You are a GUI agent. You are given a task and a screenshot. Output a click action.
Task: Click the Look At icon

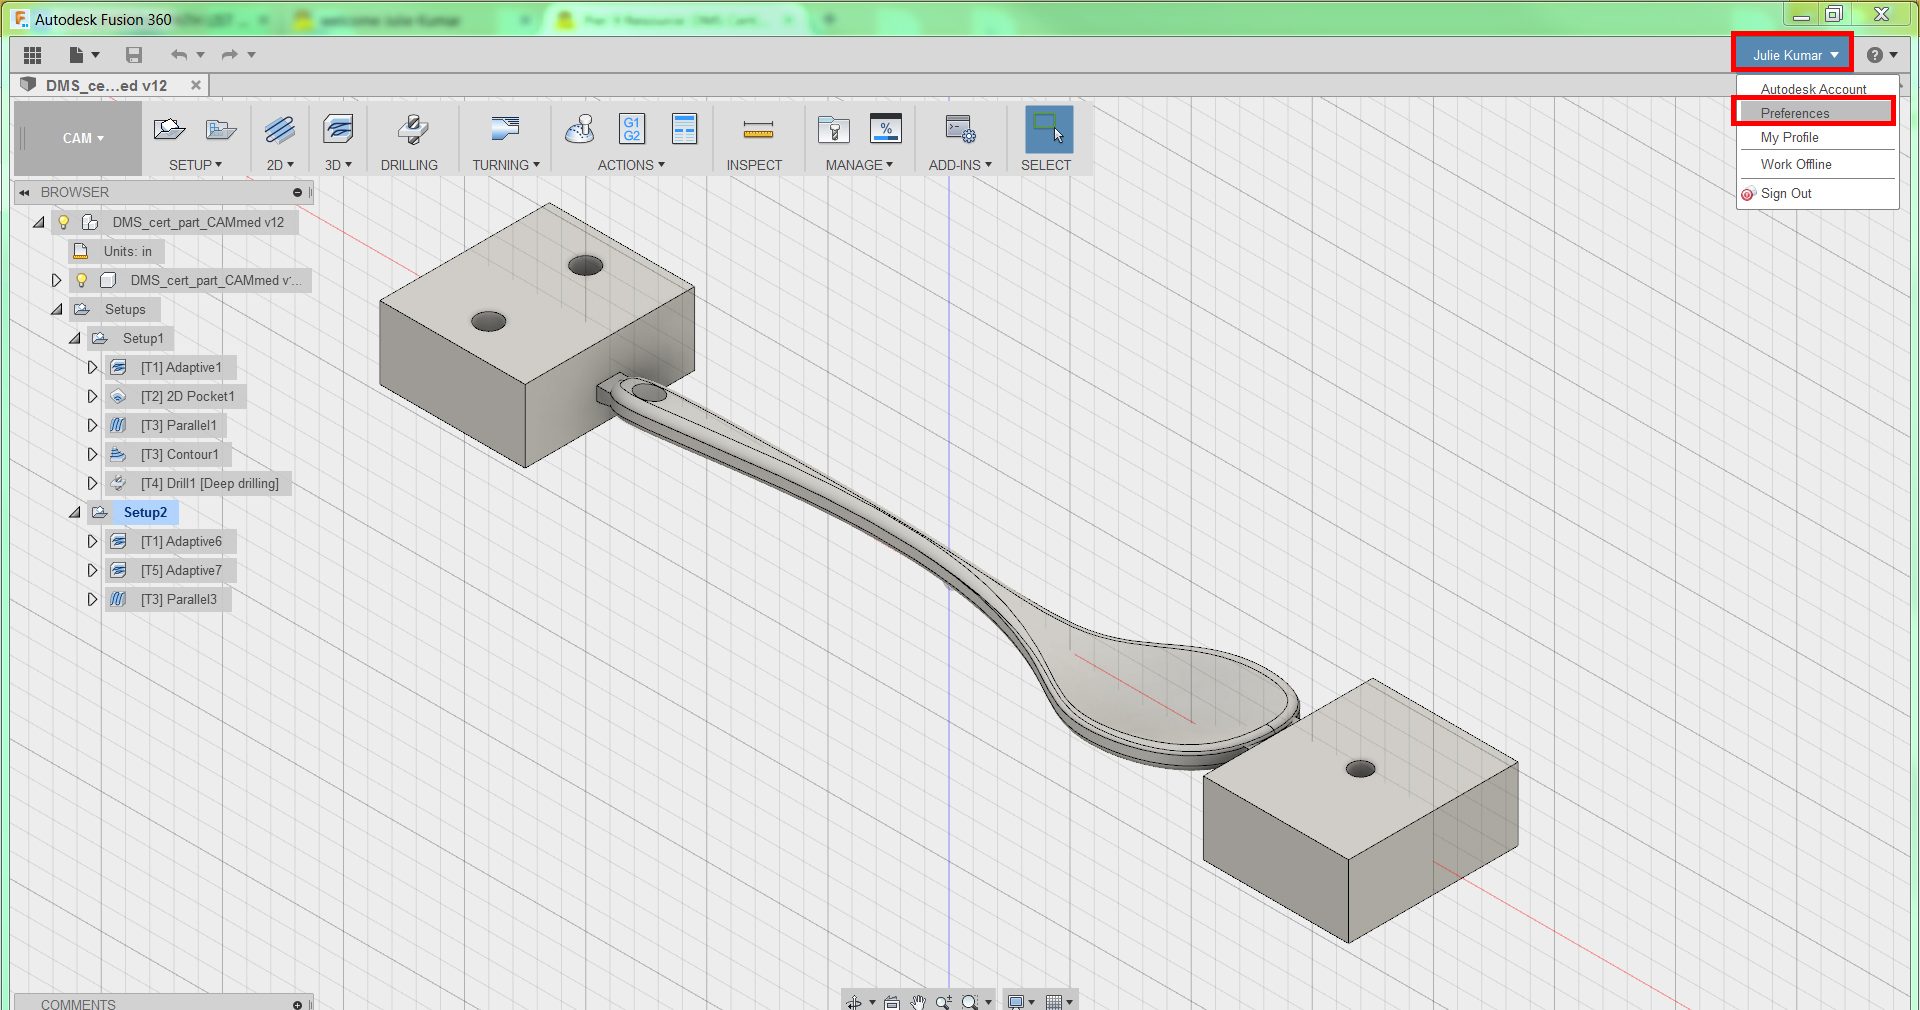(892, 1001)
